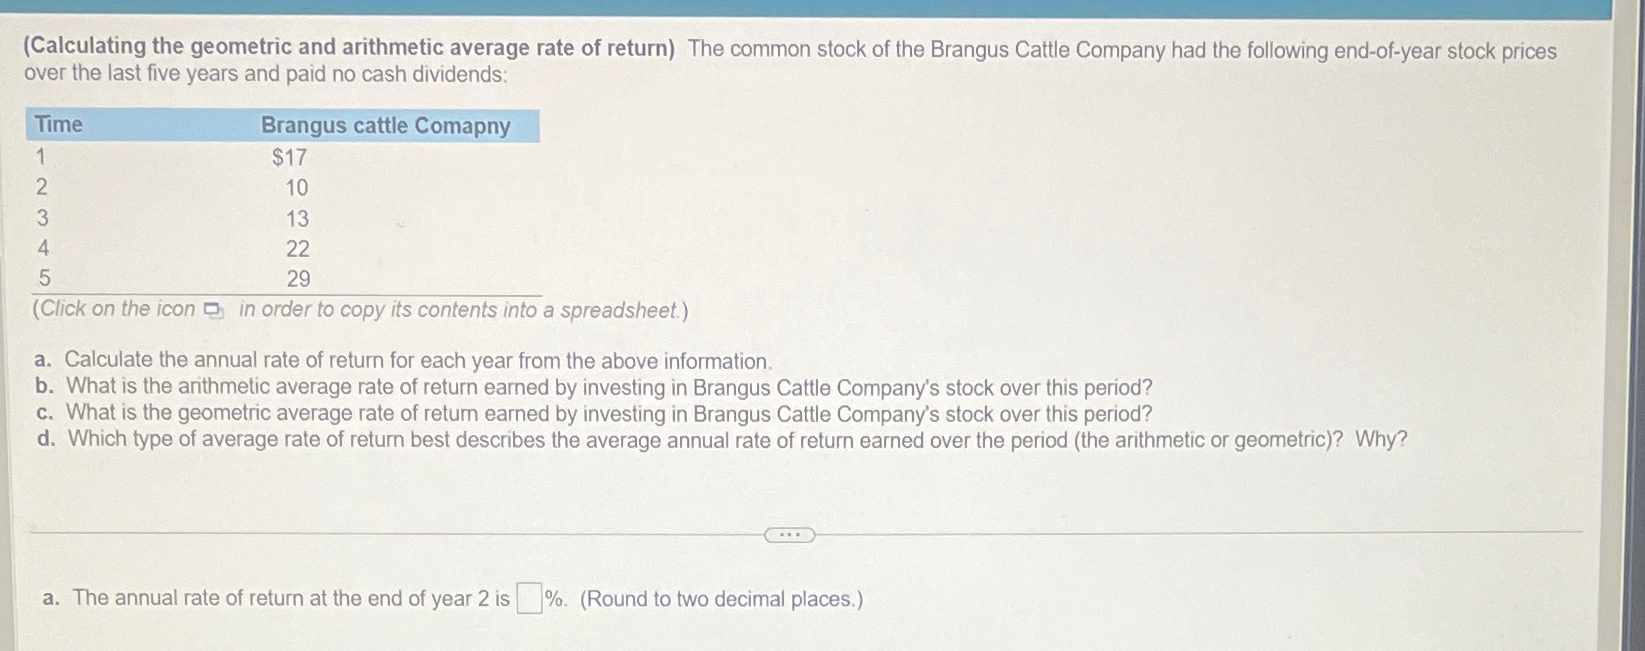Click the $17 price cell
1645x651 pixels.
pos(290,157)
